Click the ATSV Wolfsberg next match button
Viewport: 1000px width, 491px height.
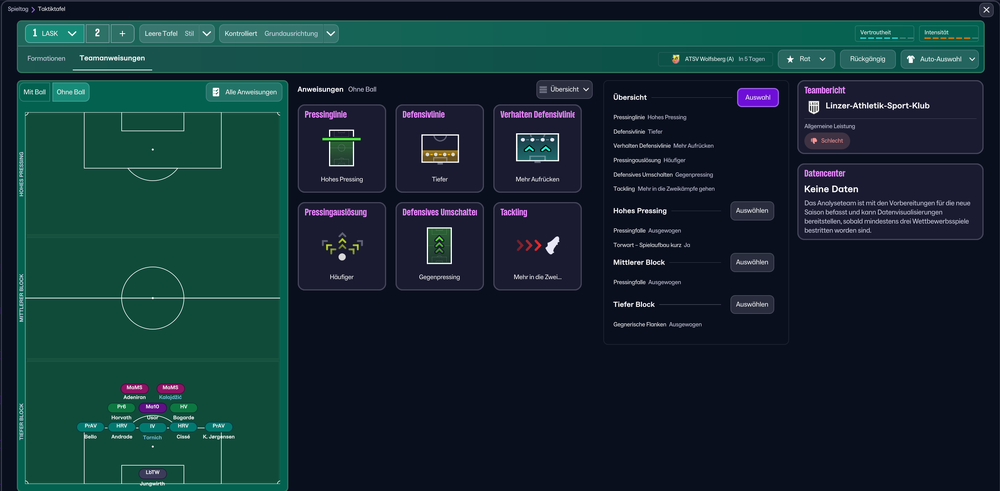[716, 59]
